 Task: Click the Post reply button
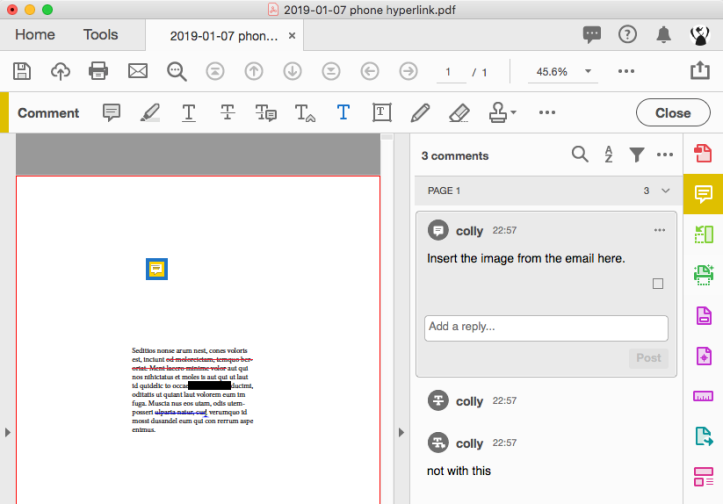pos(648,358)
